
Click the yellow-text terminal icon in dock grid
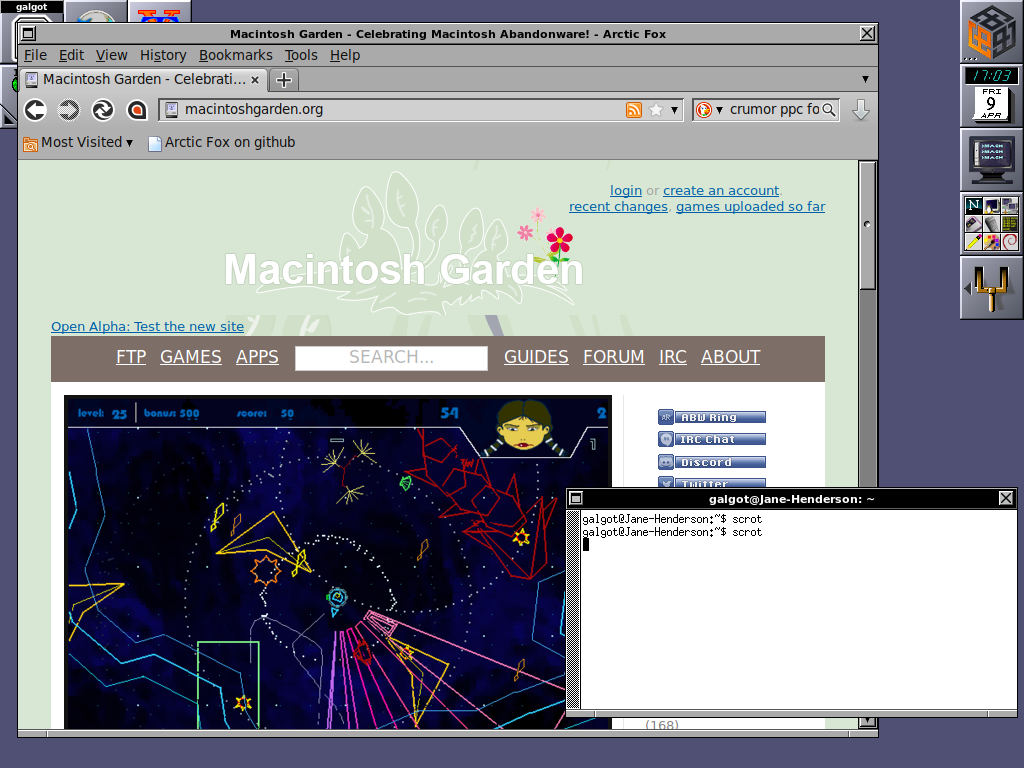(1010, 224)
